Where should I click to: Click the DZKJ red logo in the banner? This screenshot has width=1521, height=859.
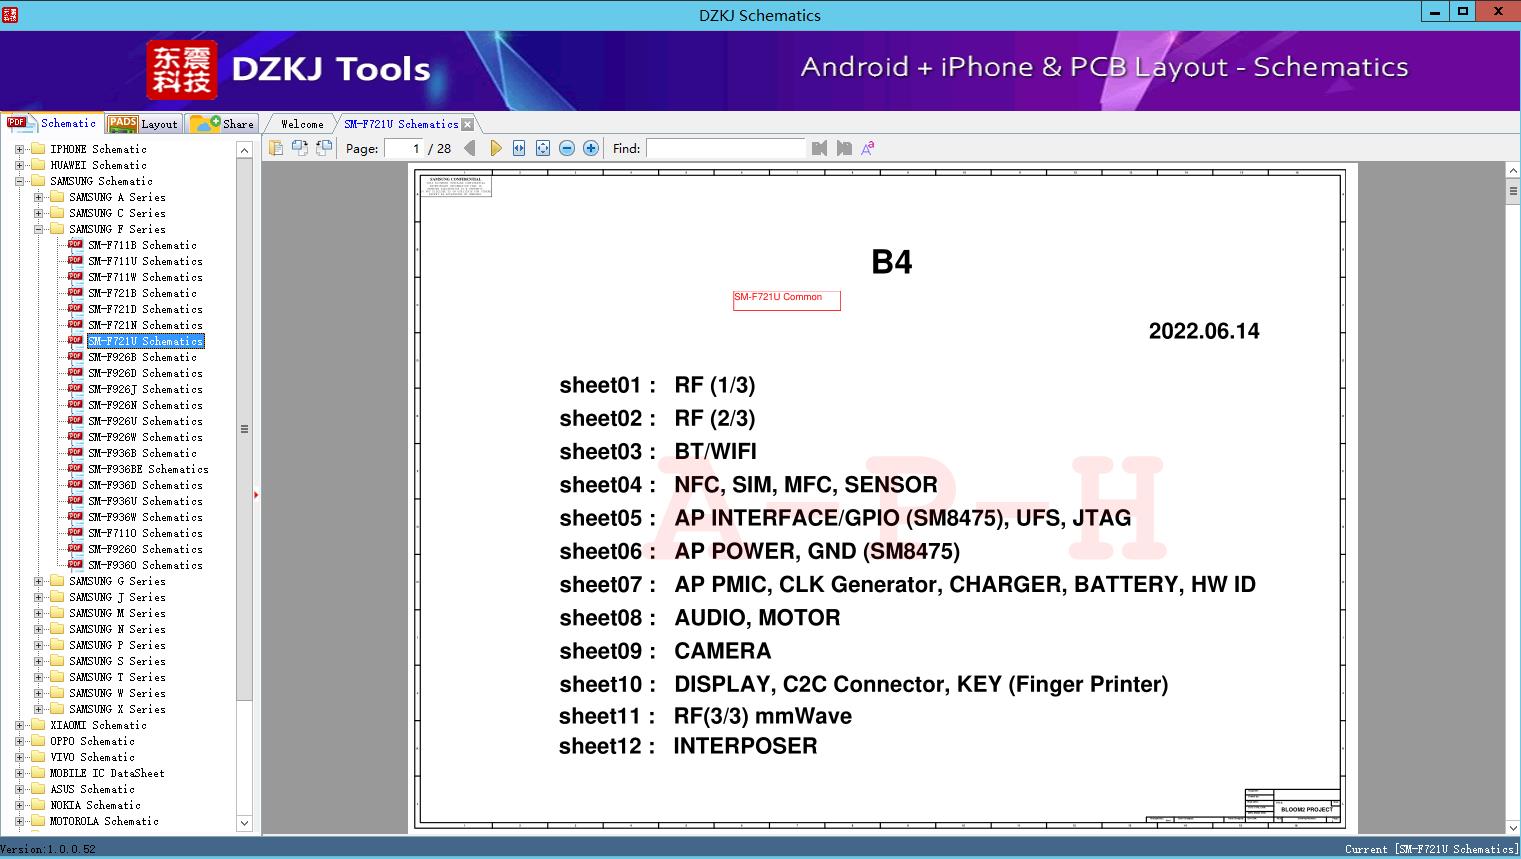(x=181, y=69)
